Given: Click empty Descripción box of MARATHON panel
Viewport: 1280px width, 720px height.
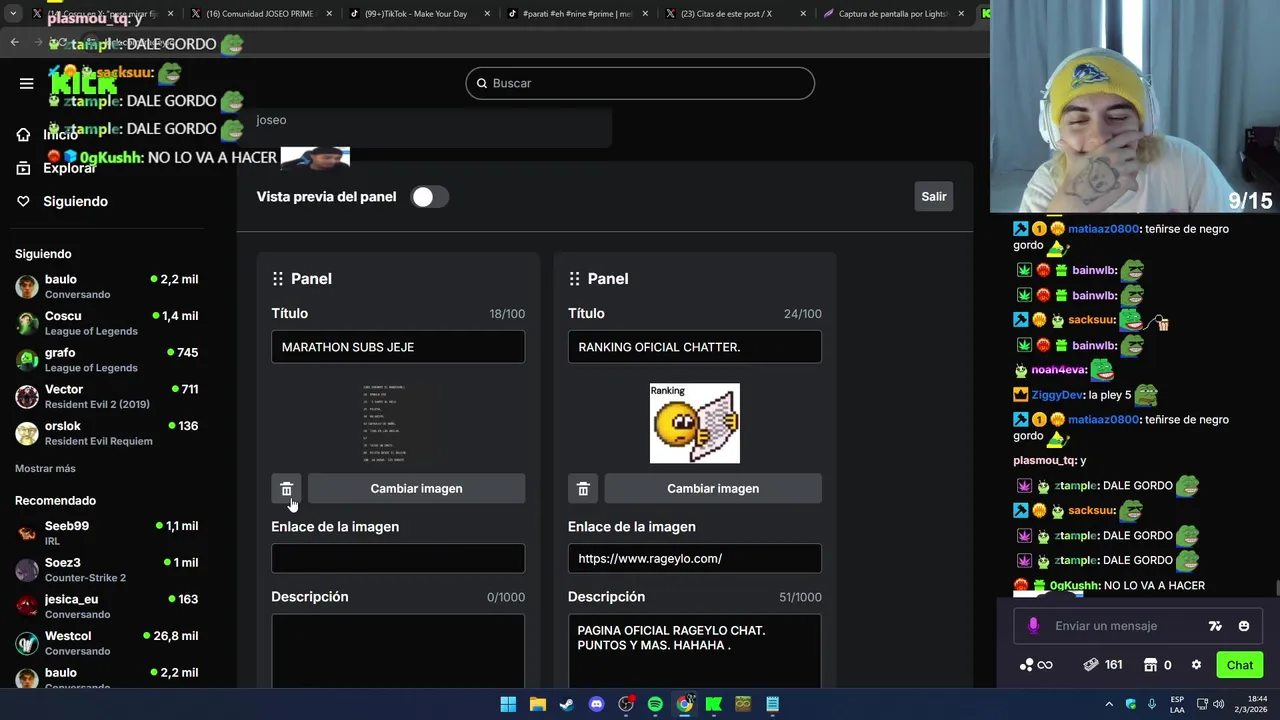Looking at the screenshot, I should 398,651.
